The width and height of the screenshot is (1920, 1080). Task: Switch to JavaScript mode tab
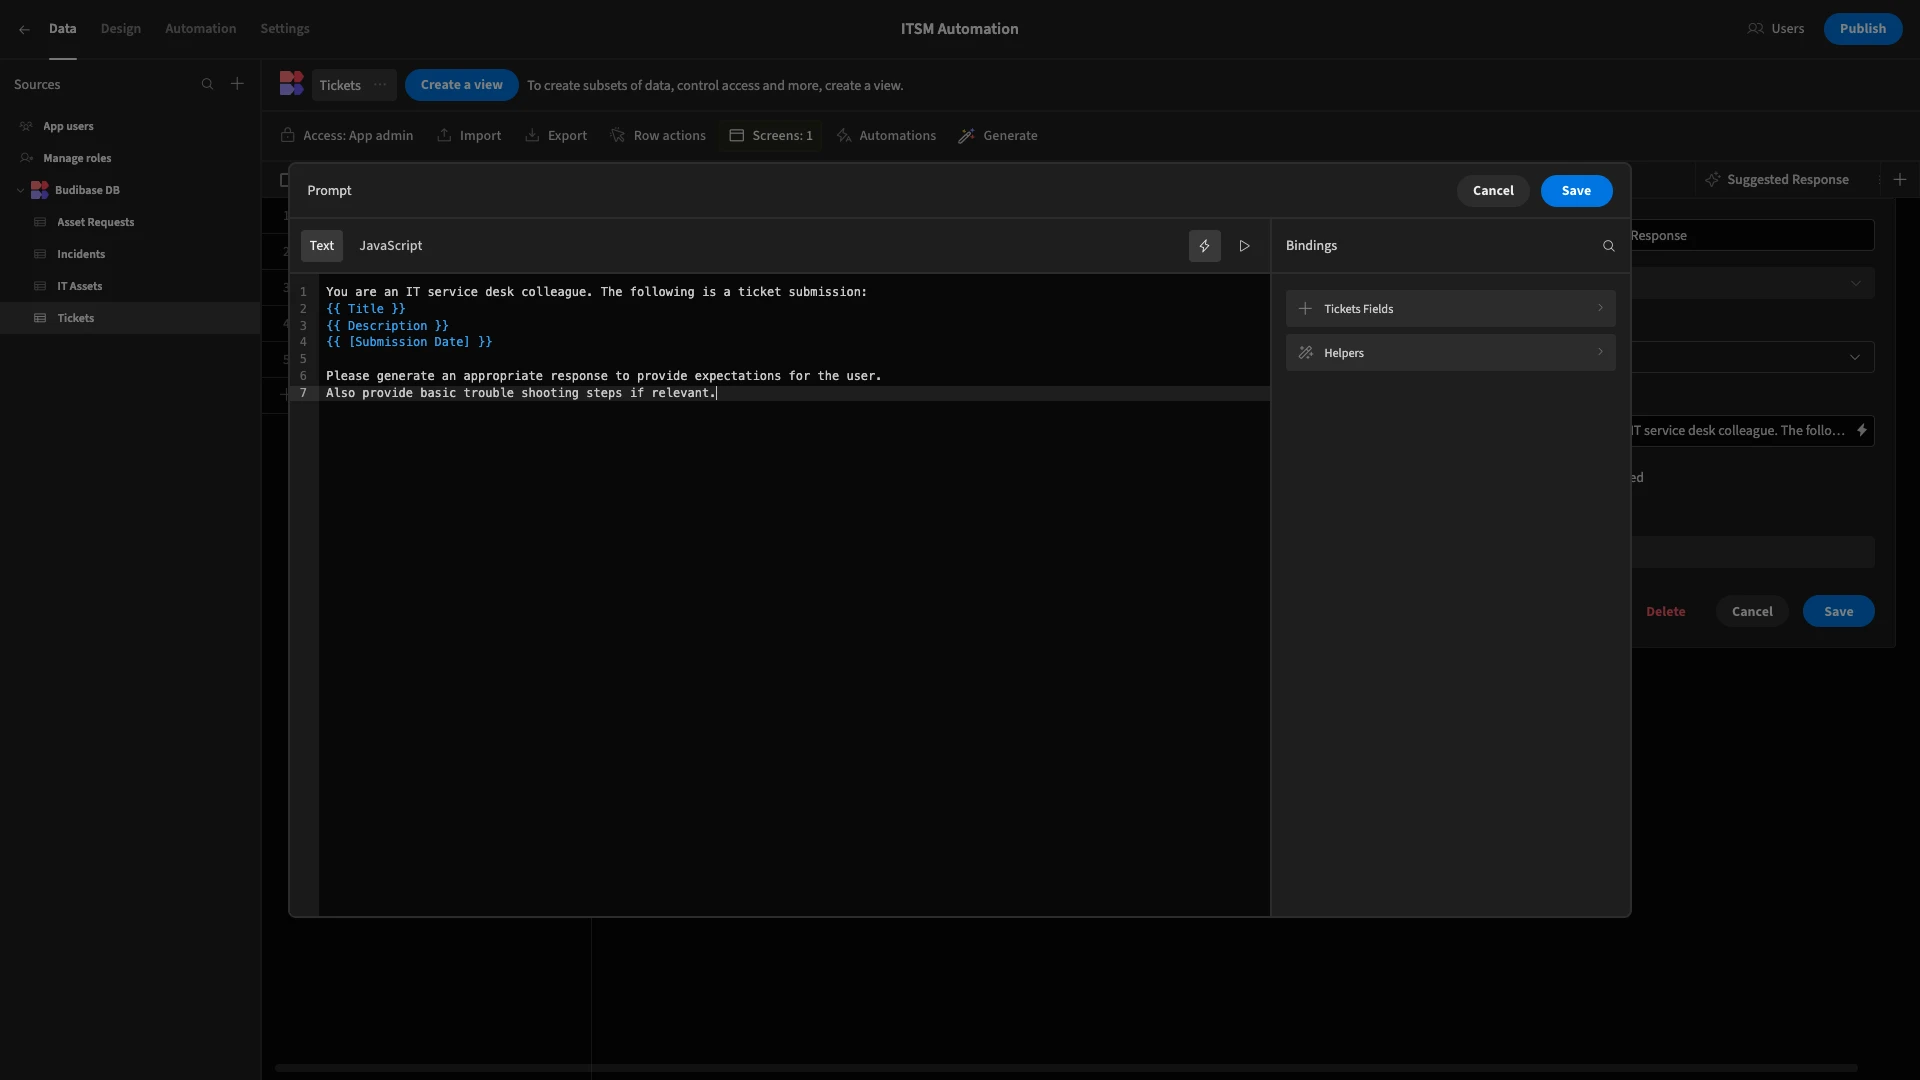click(x=391, y=246)
